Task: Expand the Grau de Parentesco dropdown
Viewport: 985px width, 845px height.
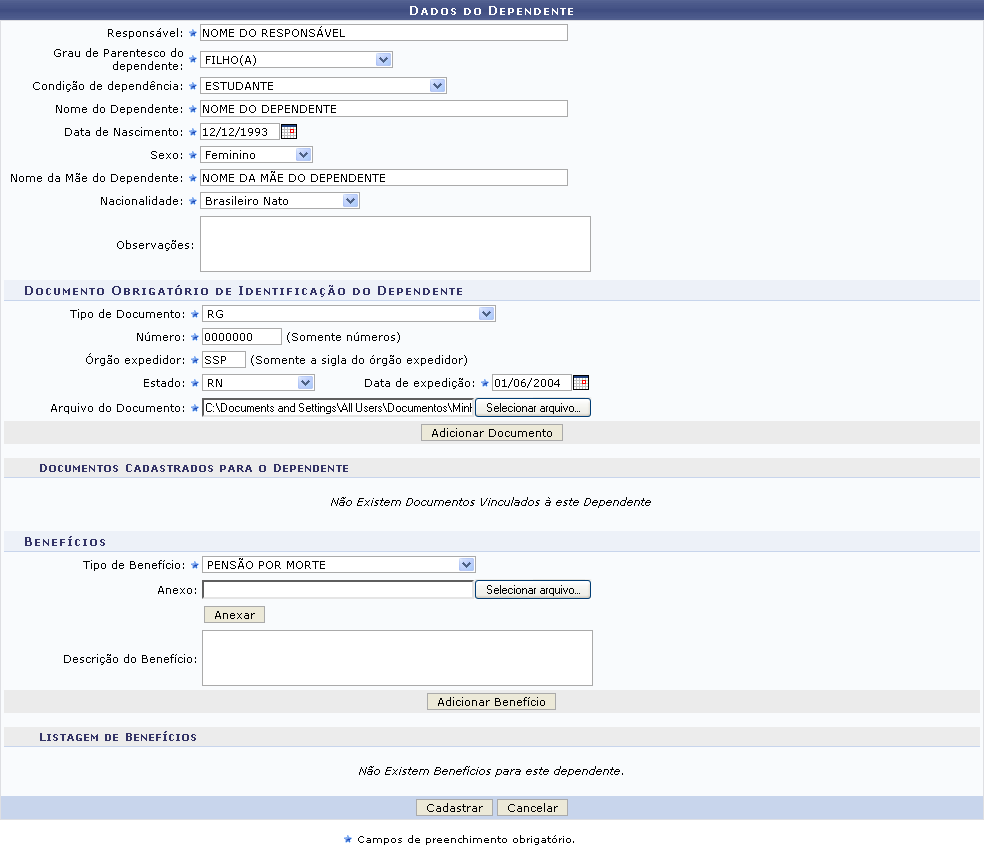Action: click(x=295, y=59)
